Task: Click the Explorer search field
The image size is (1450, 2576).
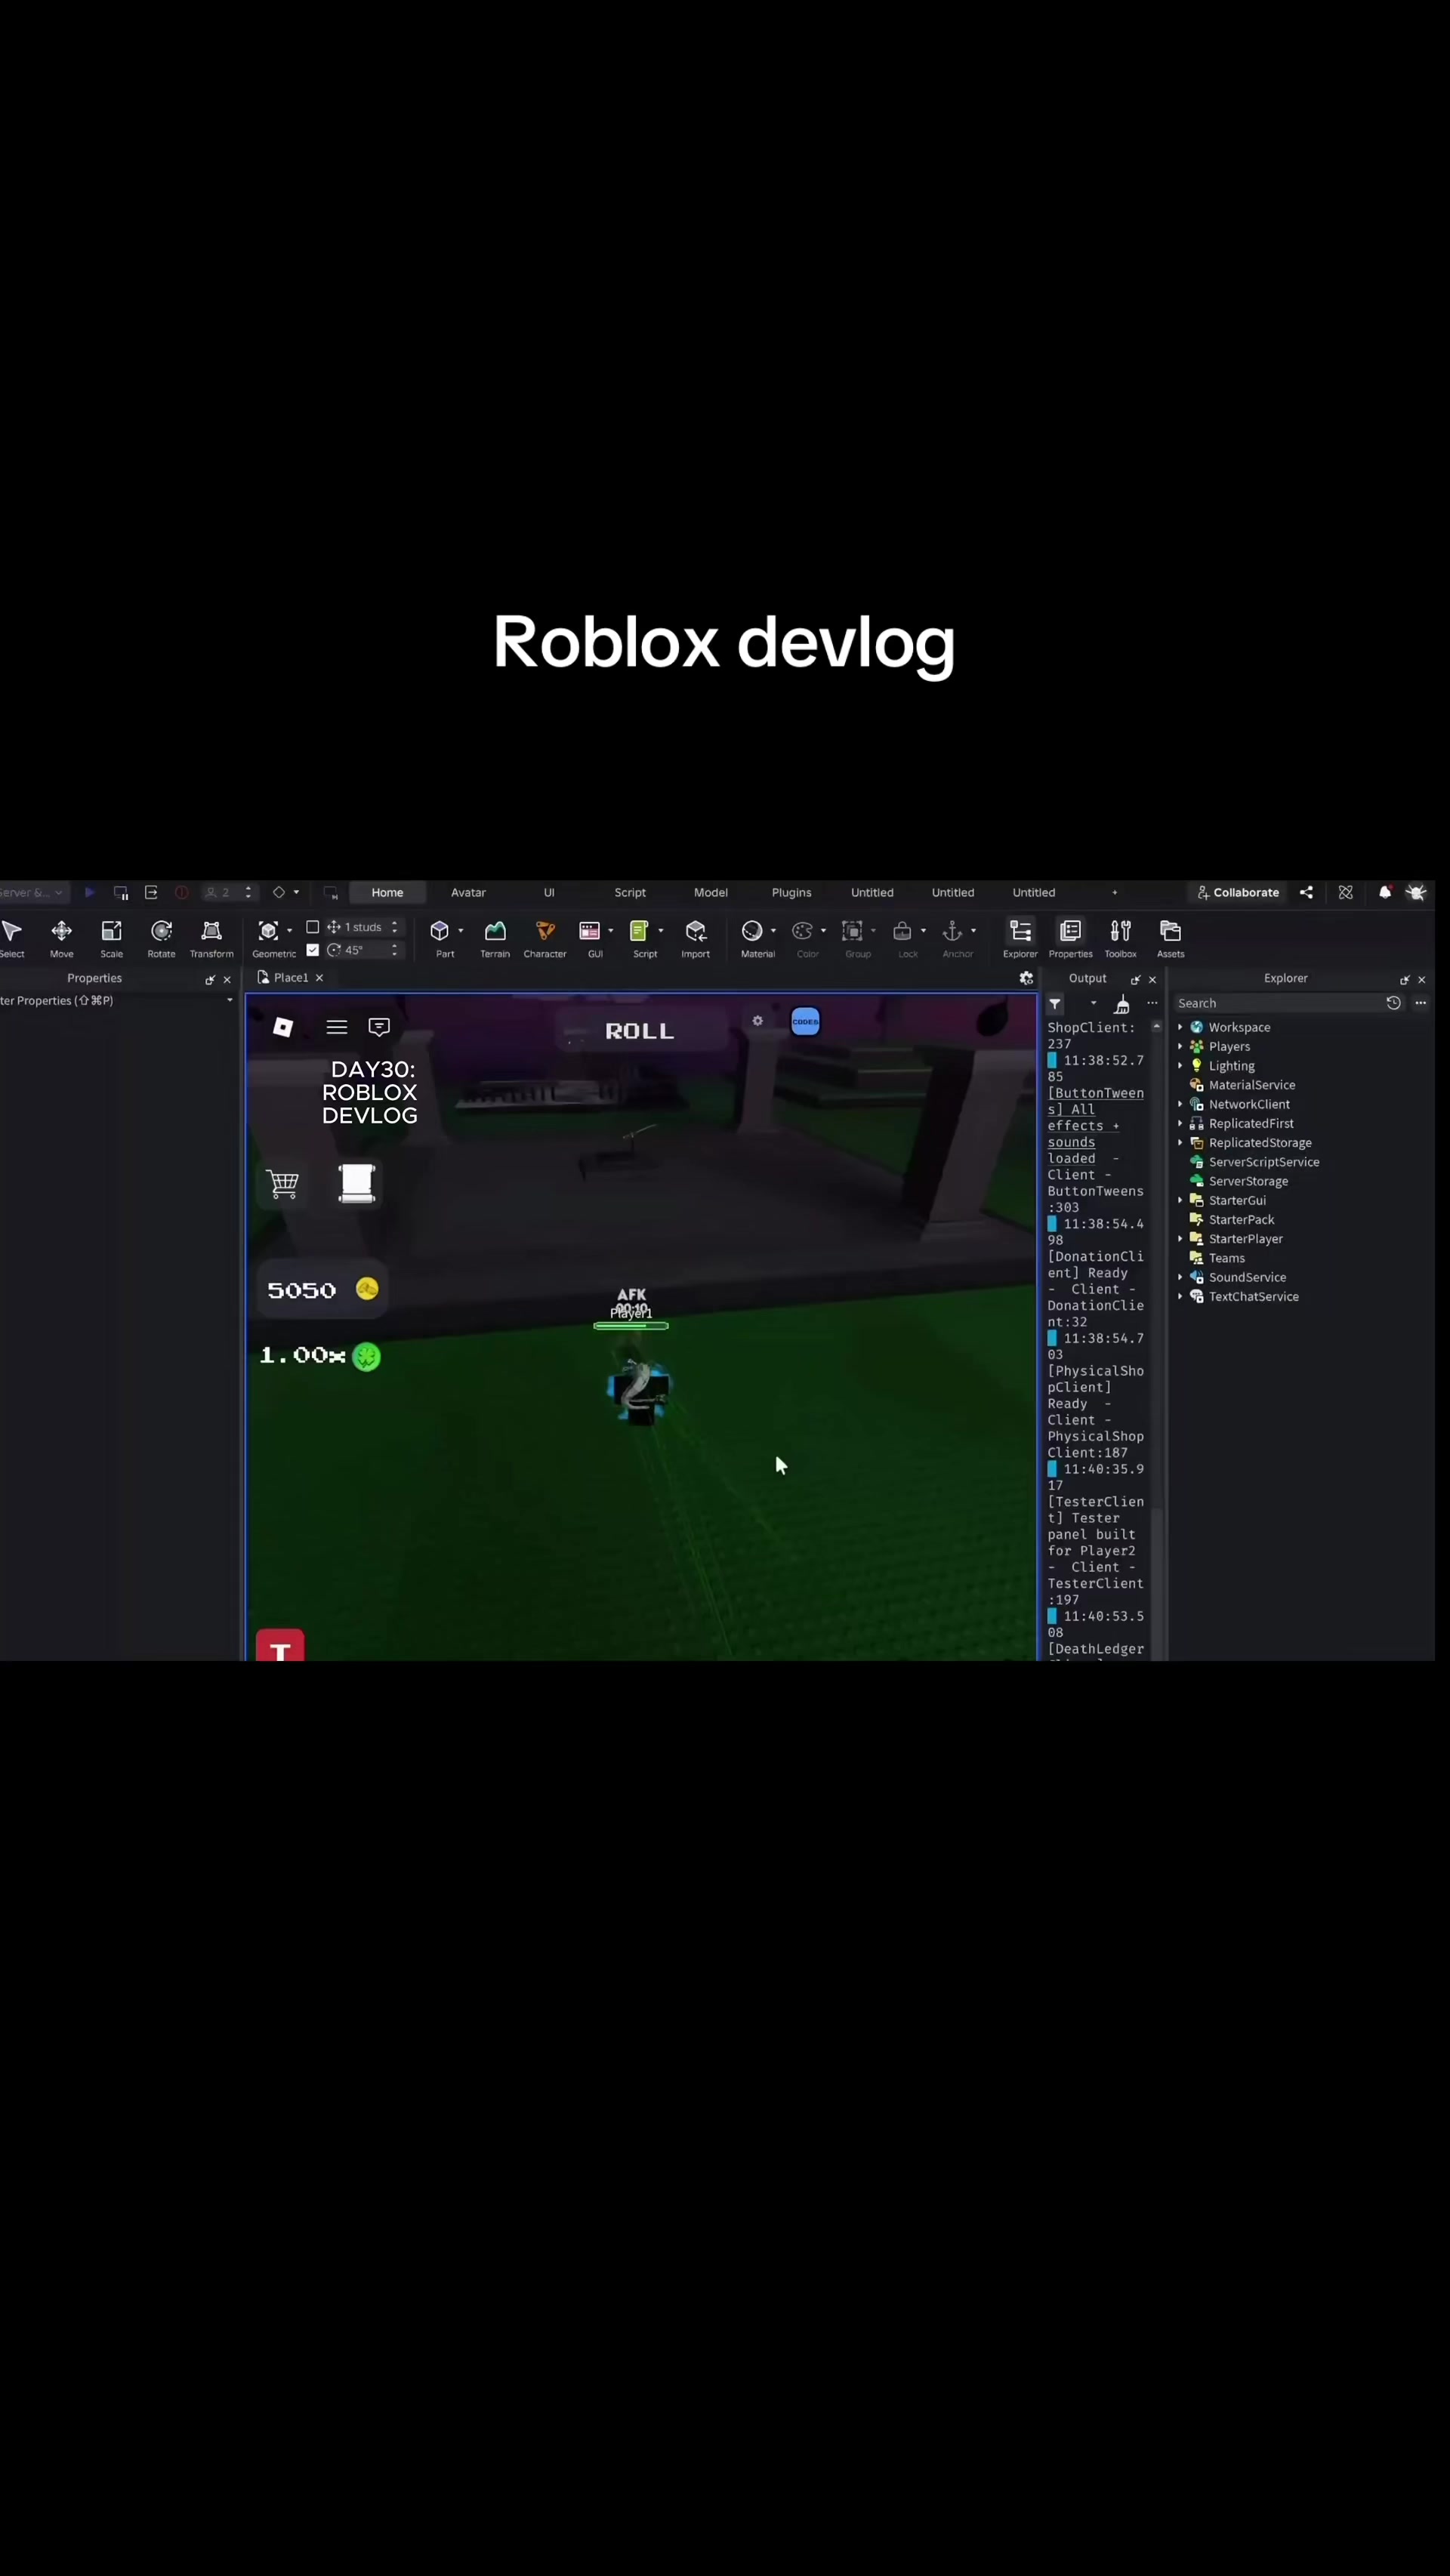Action: click(x=1278, y=1003)
